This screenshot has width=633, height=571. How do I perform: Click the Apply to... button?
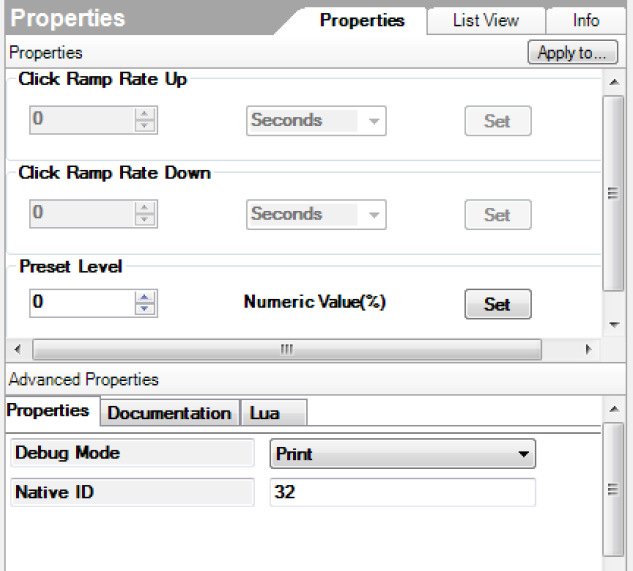(572, 52)
